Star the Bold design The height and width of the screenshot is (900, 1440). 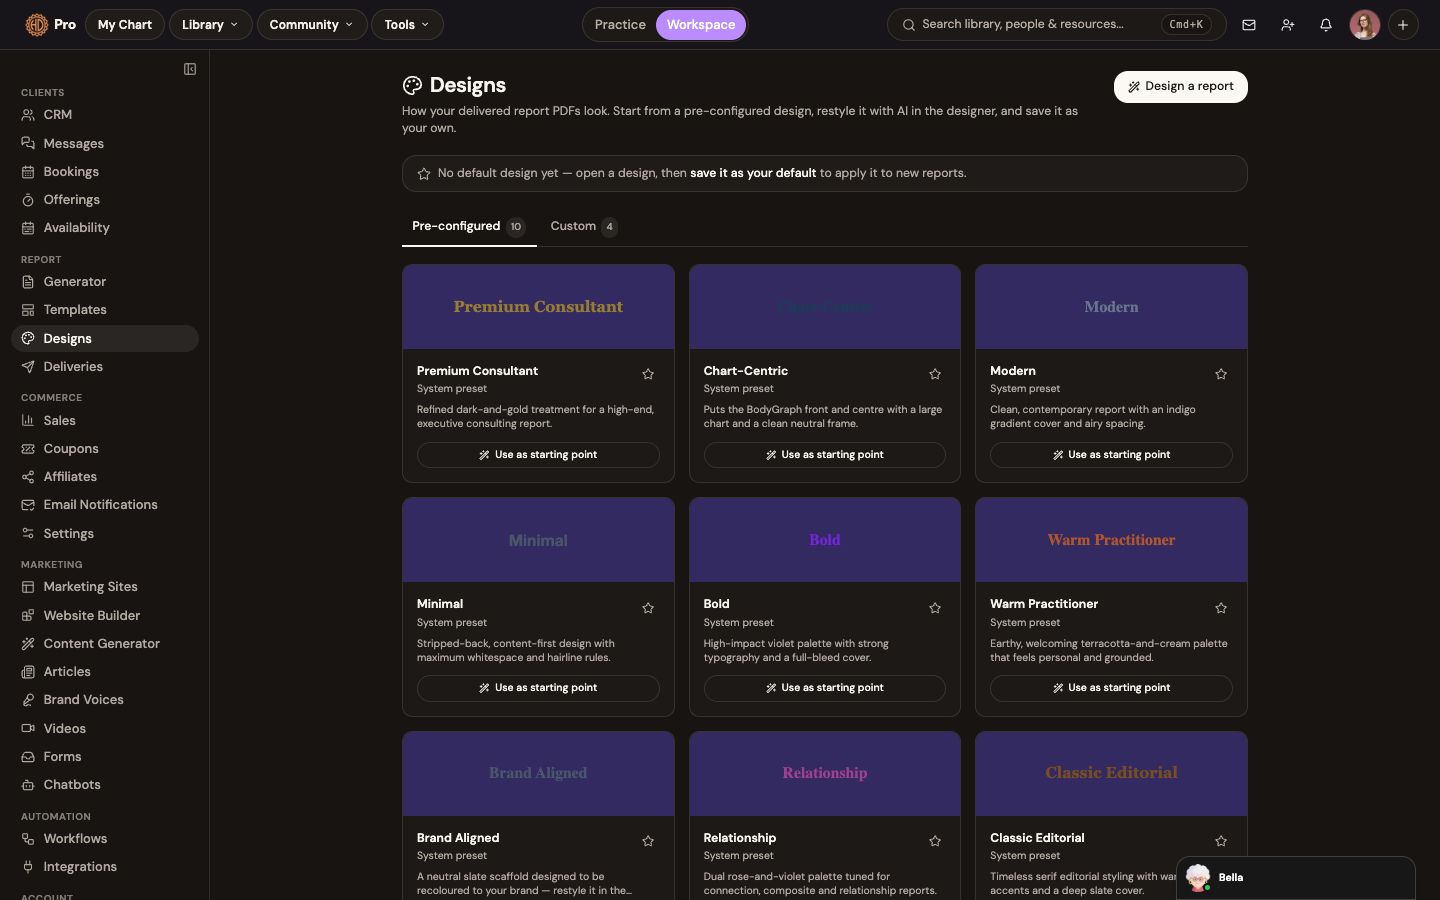pos(935,608)
